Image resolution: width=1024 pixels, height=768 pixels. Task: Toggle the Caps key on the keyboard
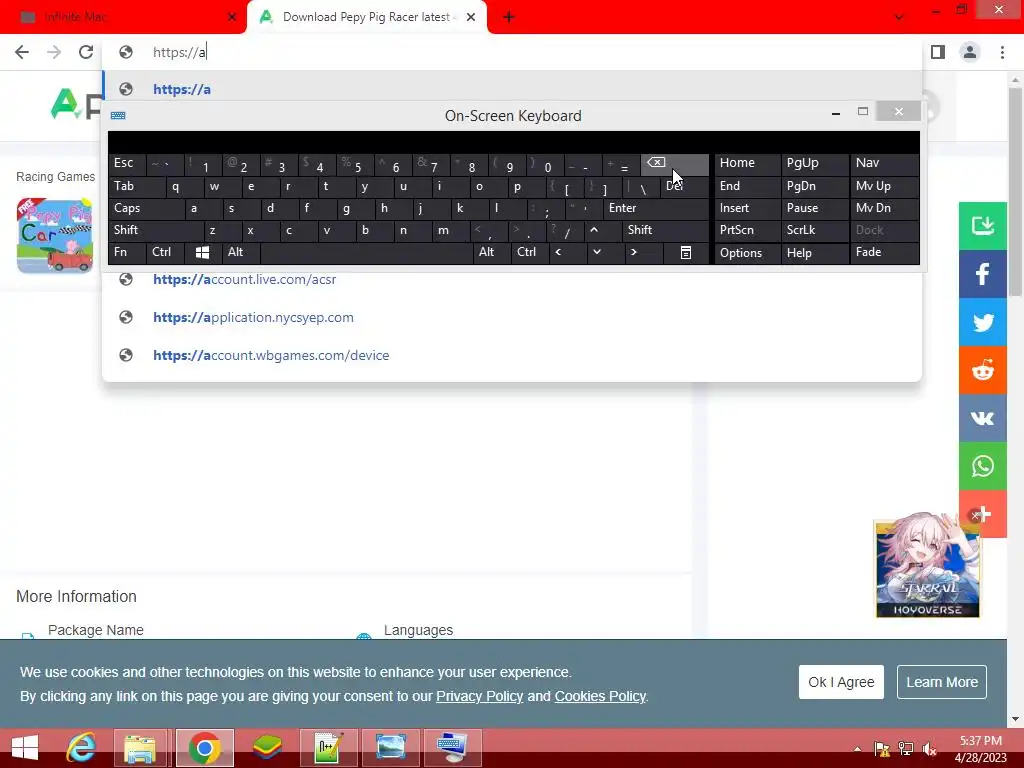(146, 208)
